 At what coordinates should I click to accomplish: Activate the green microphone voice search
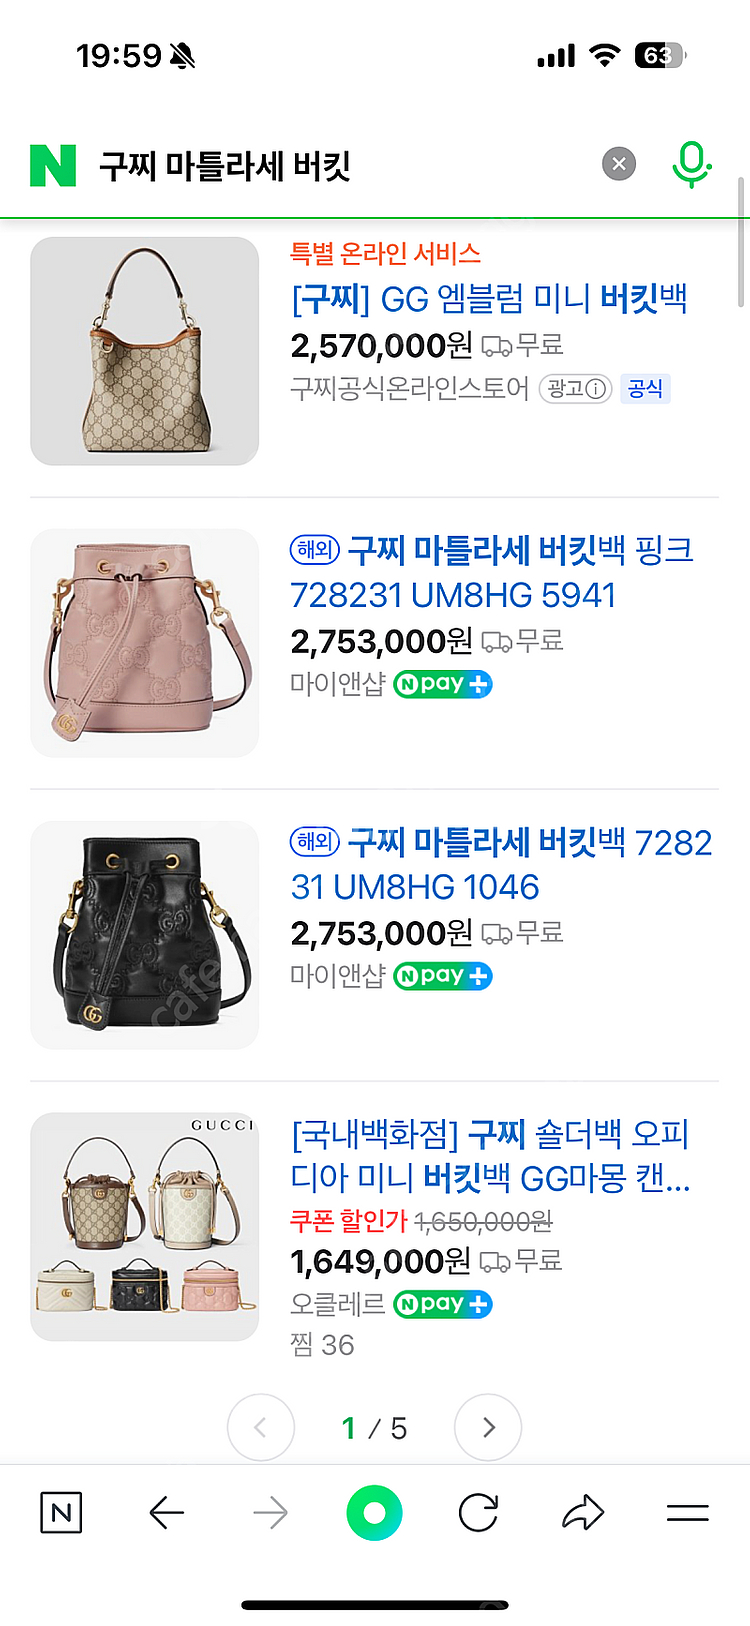[691, 164]
